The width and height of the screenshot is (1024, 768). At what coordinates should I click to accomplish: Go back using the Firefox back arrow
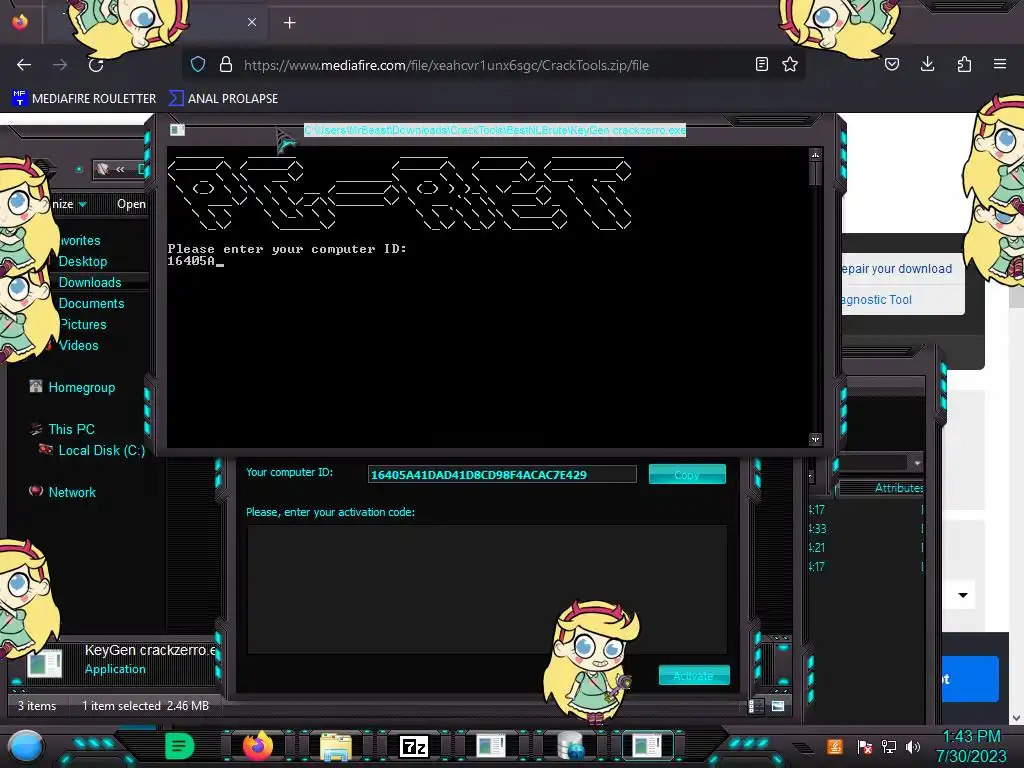[24, 65]
